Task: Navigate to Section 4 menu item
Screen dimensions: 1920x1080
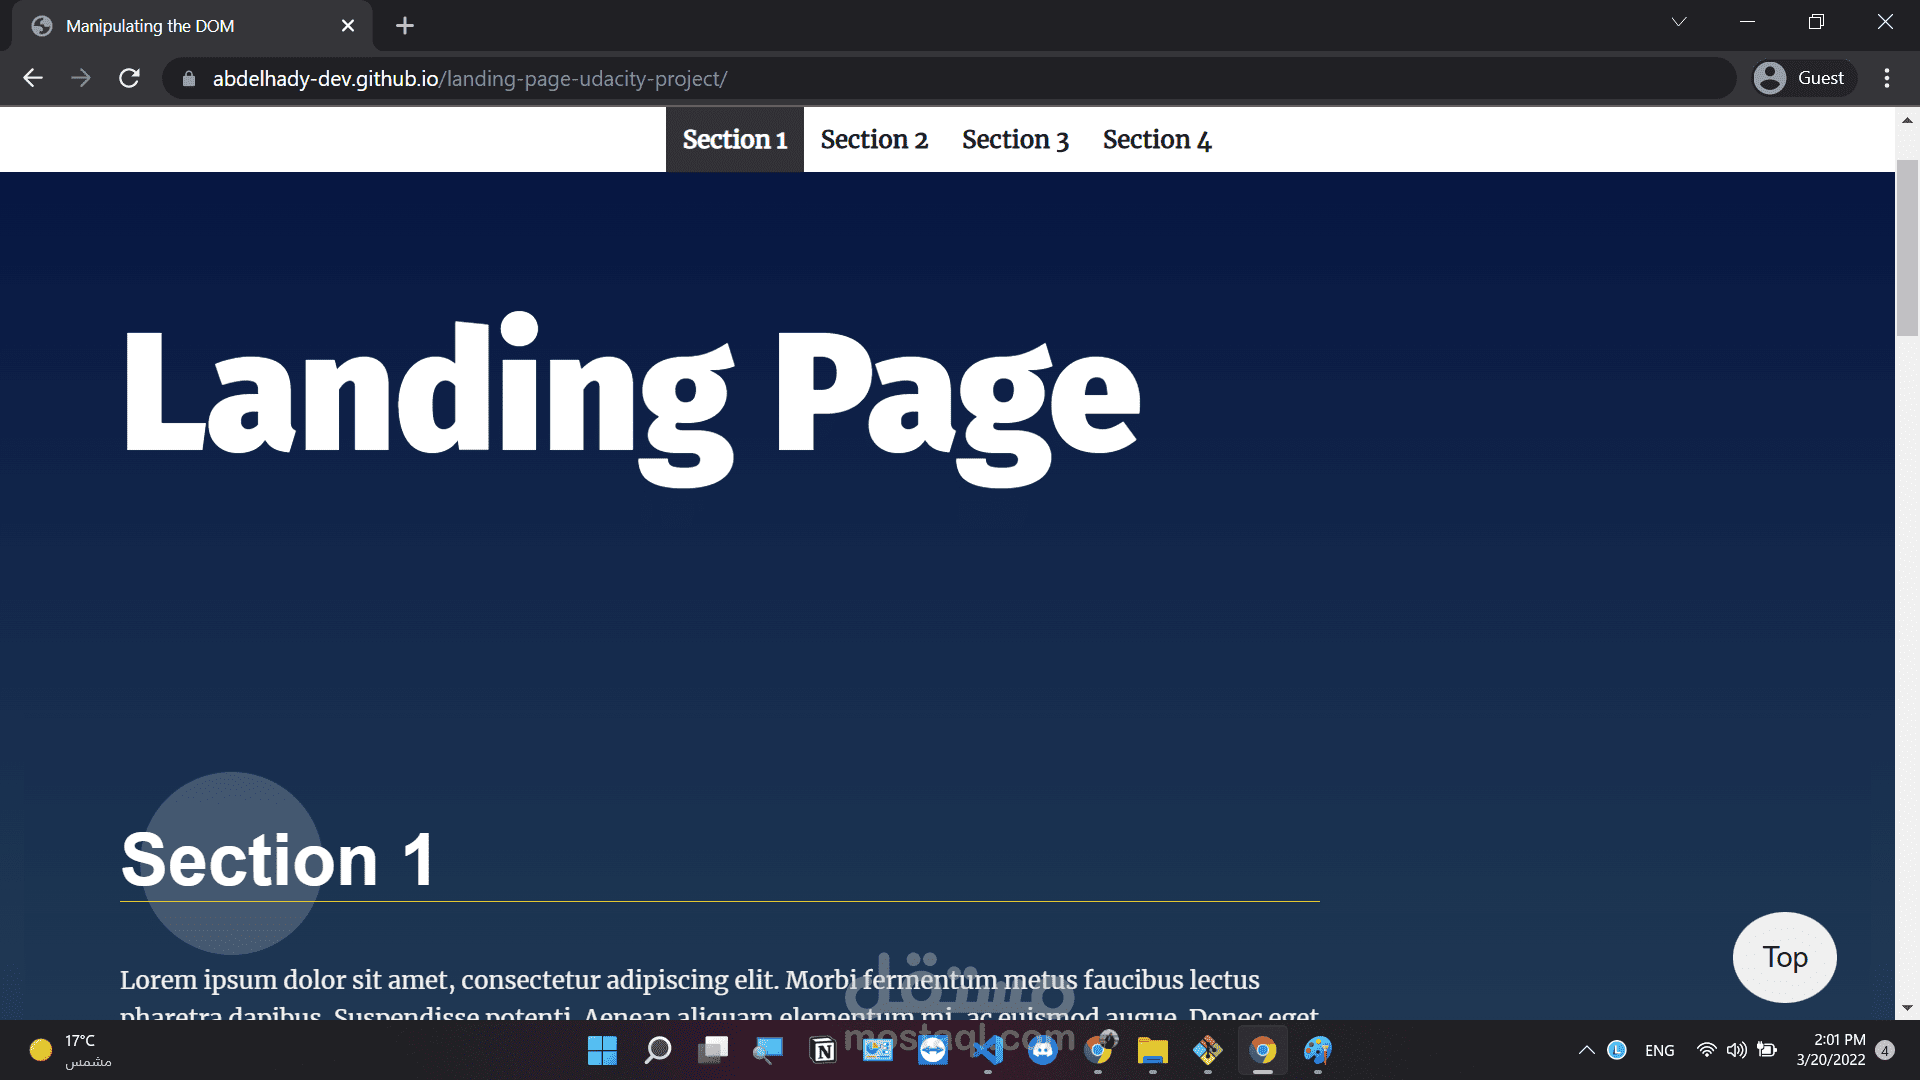Action: [1156, 138]
